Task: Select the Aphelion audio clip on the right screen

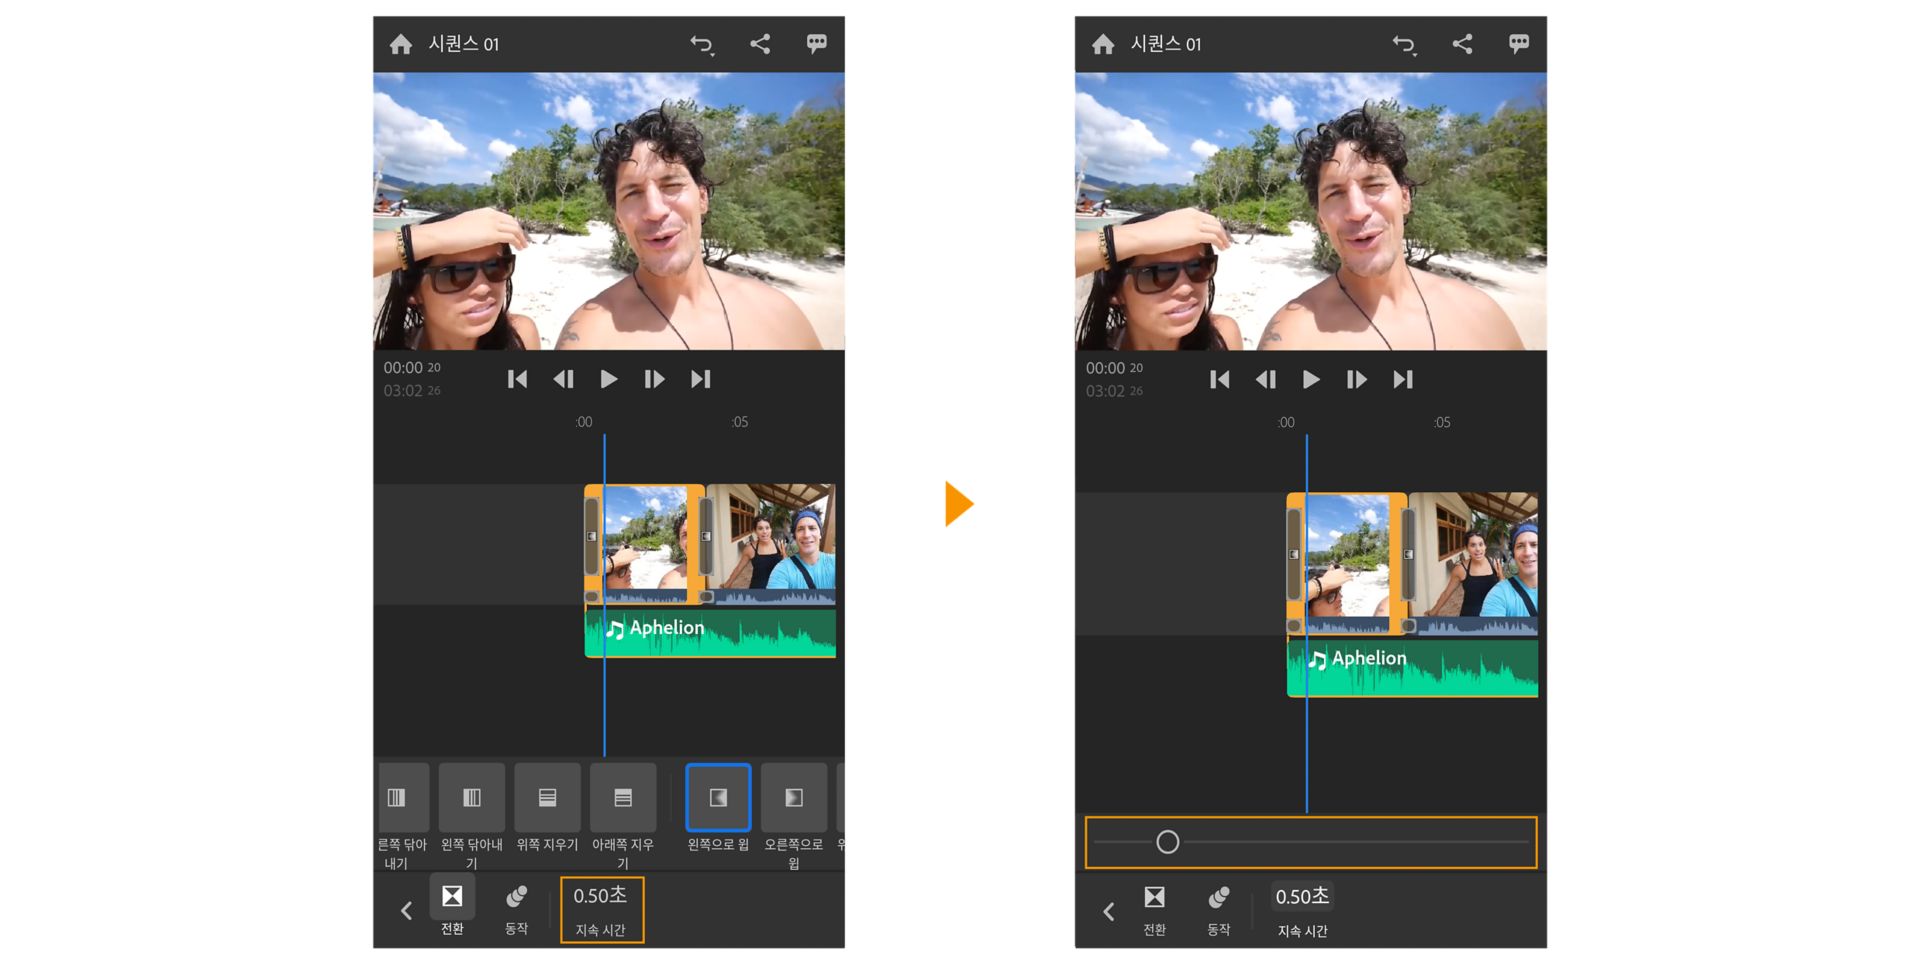Action: pos(1413,668)
